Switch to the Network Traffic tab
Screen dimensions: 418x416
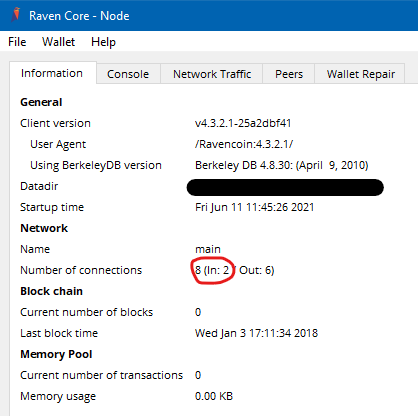(212, 74)
